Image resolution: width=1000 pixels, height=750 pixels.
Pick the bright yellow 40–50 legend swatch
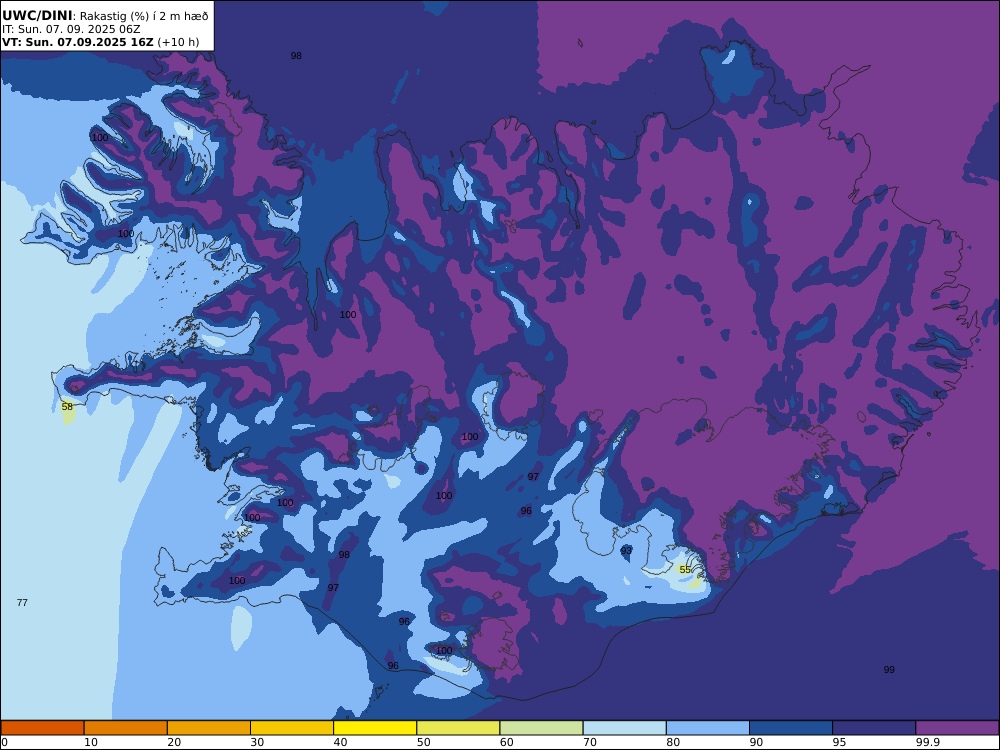point(375,728)
